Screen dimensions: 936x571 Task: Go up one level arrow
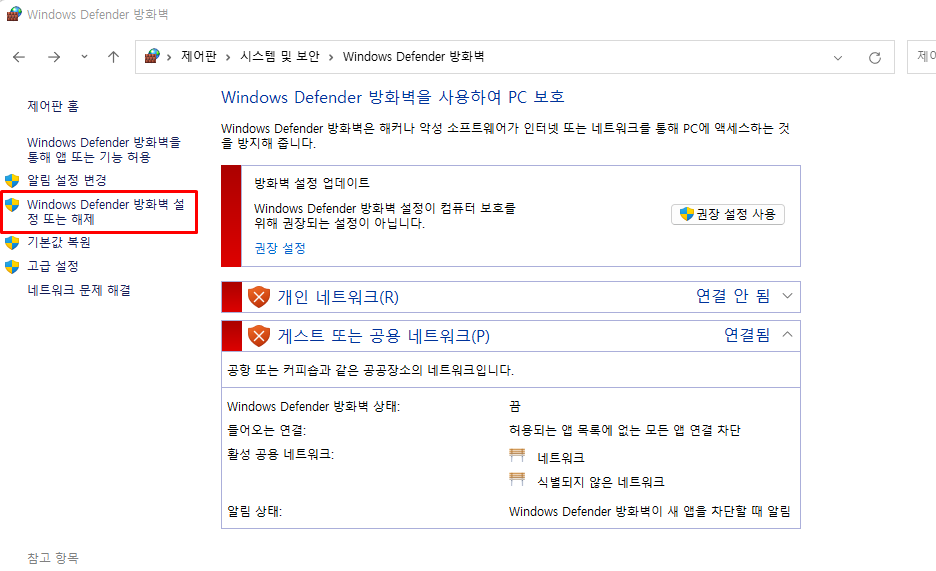[x=113, y=57]
